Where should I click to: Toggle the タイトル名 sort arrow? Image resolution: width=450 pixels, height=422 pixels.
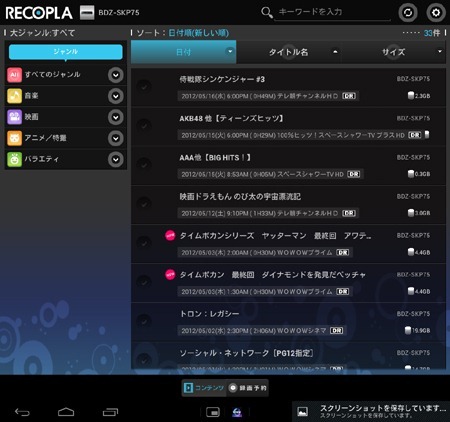(x=335, y=52)
